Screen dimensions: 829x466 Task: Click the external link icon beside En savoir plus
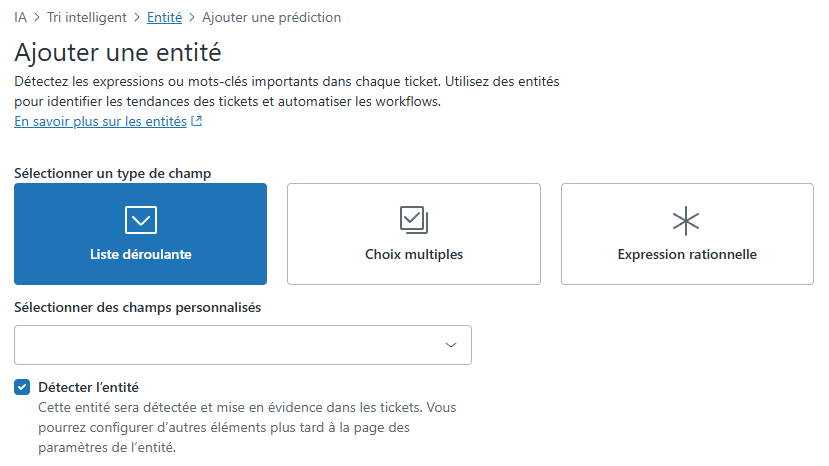click(x=197, y=121)
